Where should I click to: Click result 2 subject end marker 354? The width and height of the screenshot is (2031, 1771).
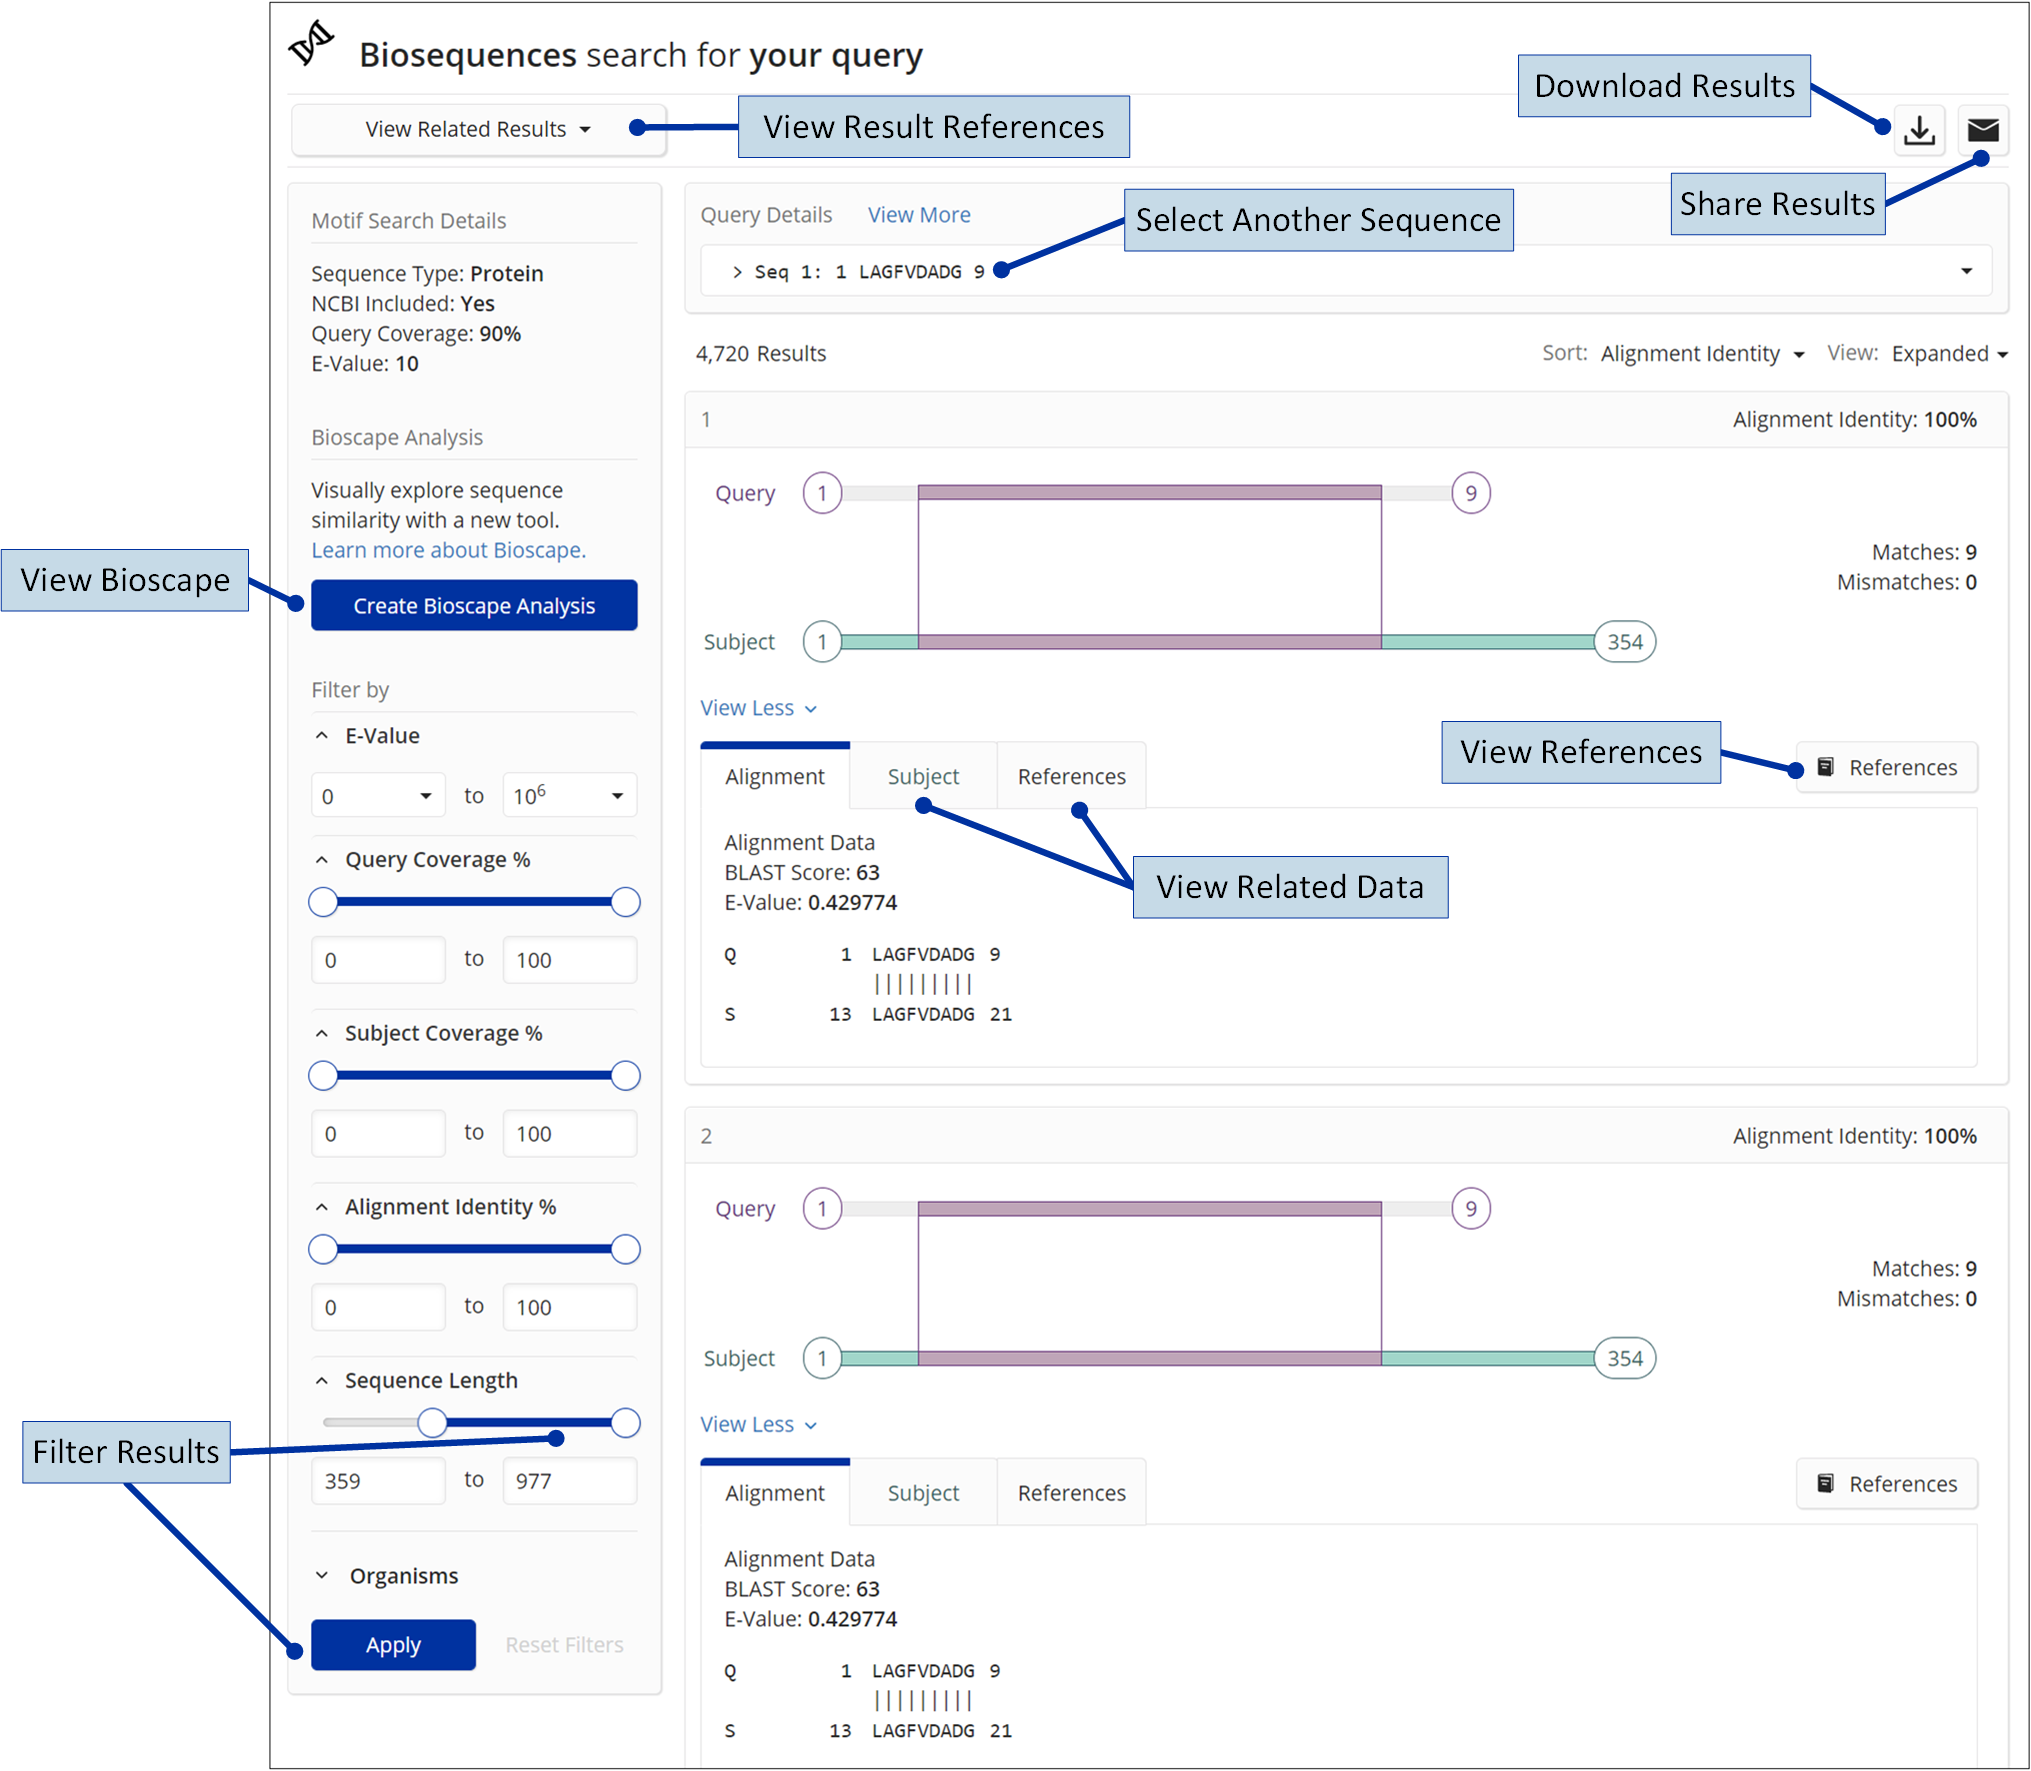point(1625,1359)
